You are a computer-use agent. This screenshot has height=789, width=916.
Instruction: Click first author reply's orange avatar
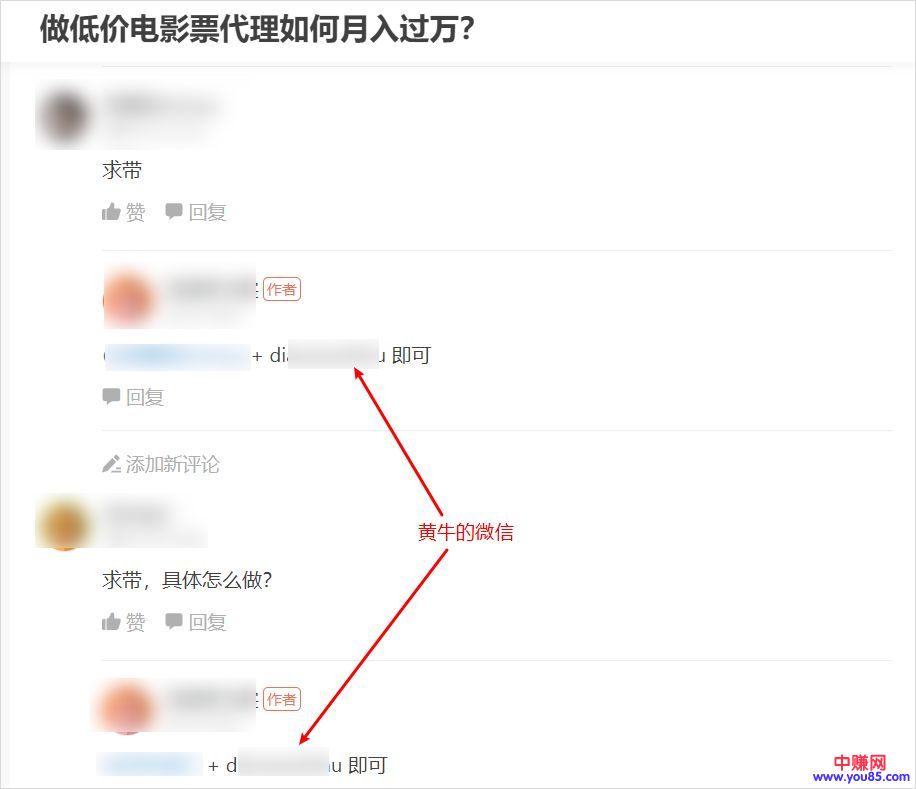point(129,298)
